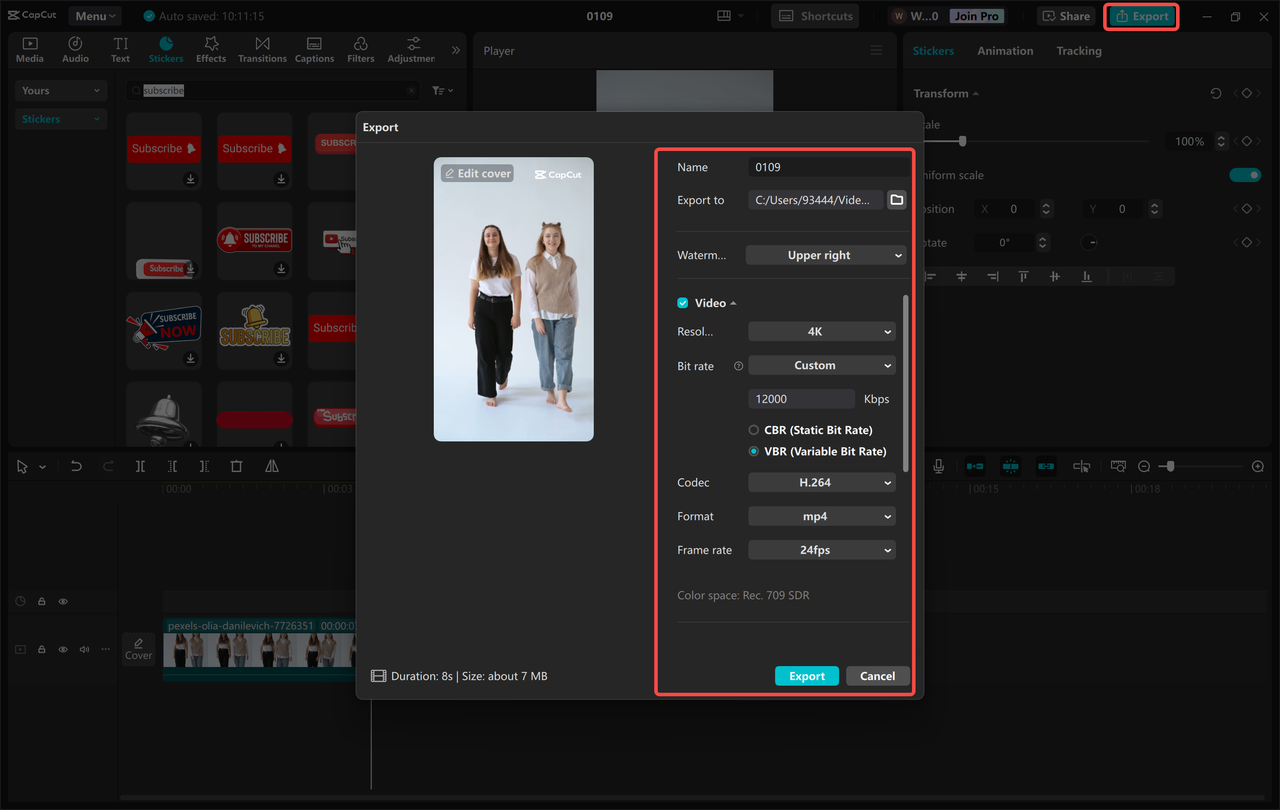Select the Transitions panel icon
The width and height of the screenshot is (1280, 810).
click(262, 47)
